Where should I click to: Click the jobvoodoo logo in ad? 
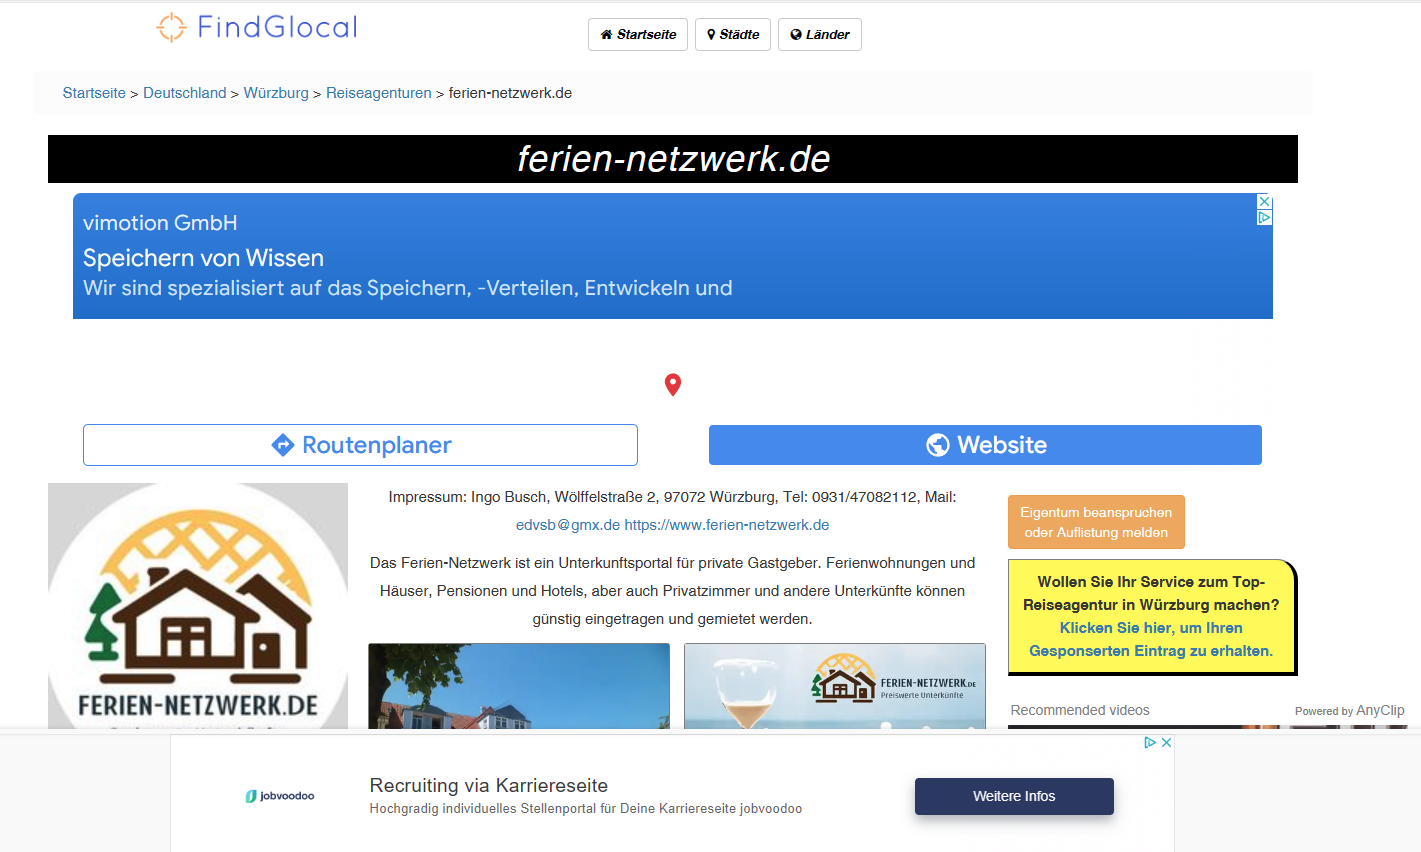tap(280, 796)
